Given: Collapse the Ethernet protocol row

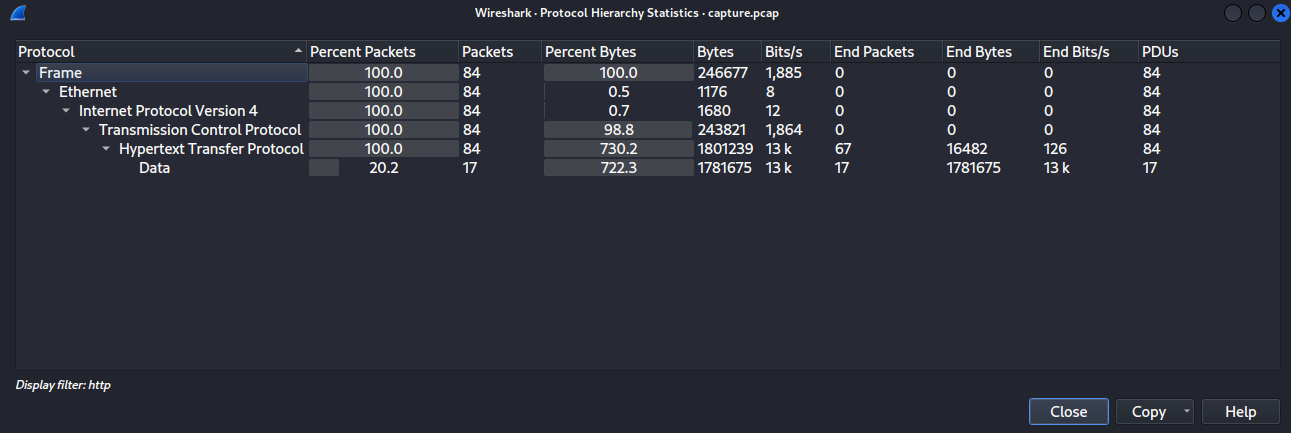Looking at the screenshot, I should (46, 92).
